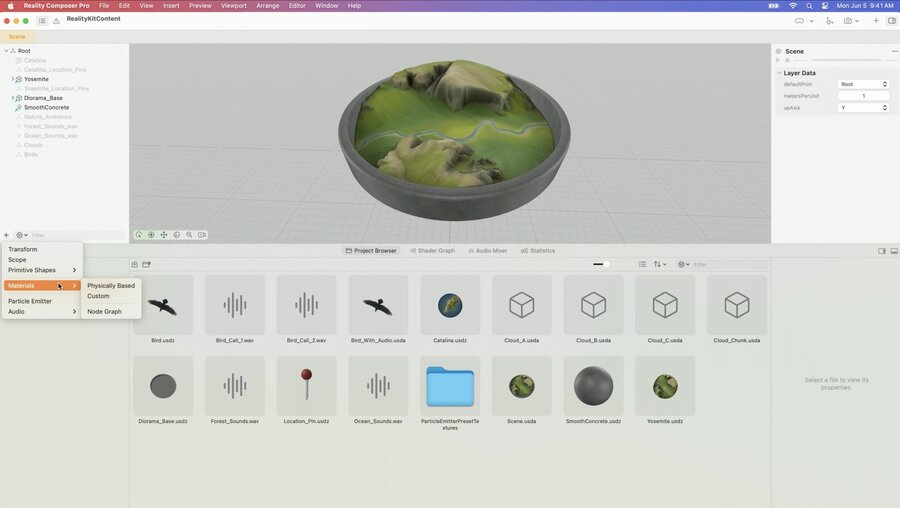Screen dimensions: 900x508
Task: Open the Primitive Shapes submenu
Action: pyautogui.click(x=42, y=270)
